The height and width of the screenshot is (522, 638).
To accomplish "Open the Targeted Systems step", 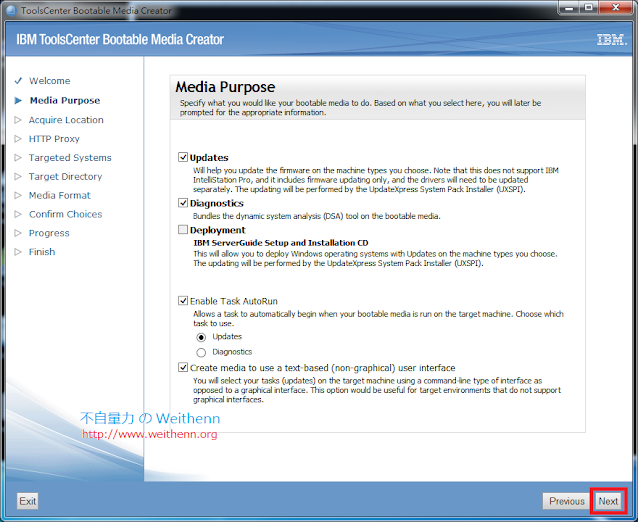I will coord(70,157).
